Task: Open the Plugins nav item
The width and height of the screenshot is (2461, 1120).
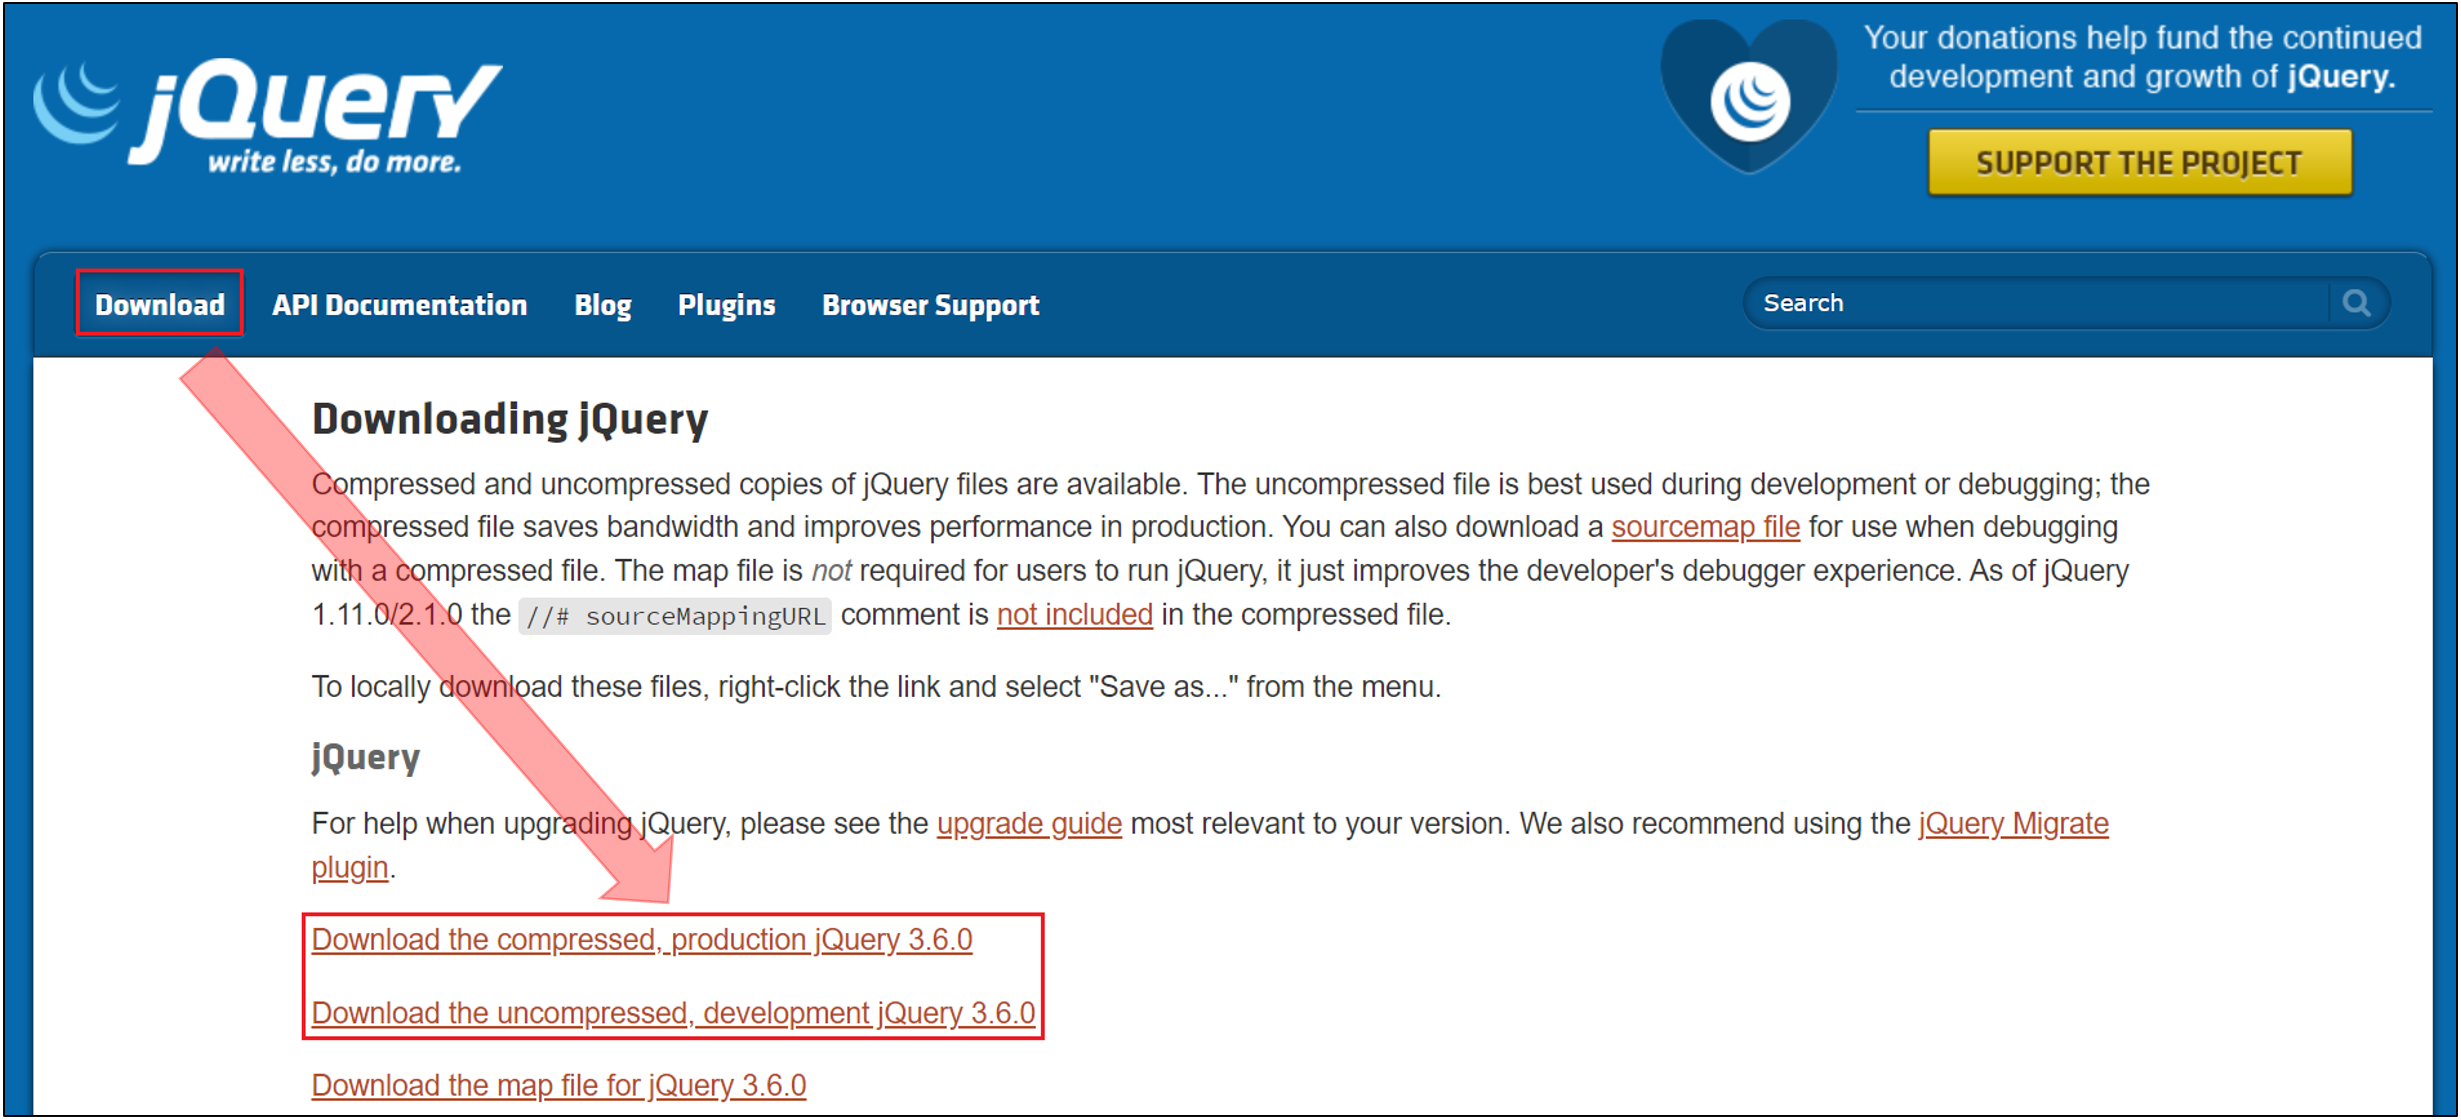Action: point(726,304)
